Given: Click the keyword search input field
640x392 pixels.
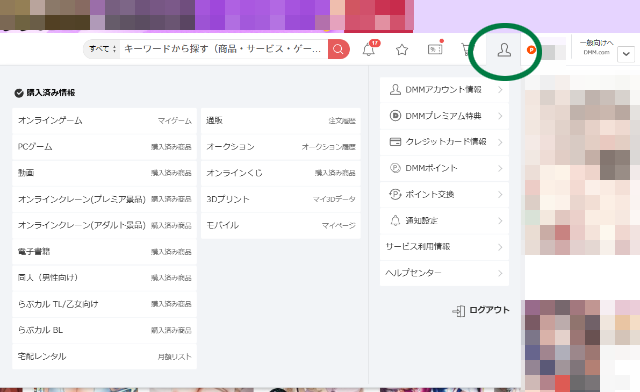Looking at the screenshot, I should [x=224, y=49].
